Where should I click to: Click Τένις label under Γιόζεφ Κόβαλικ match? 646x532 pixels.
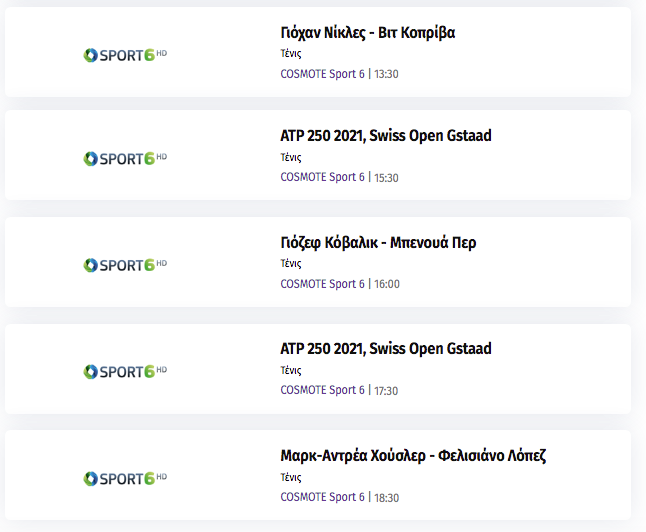[x=291, y=263]
